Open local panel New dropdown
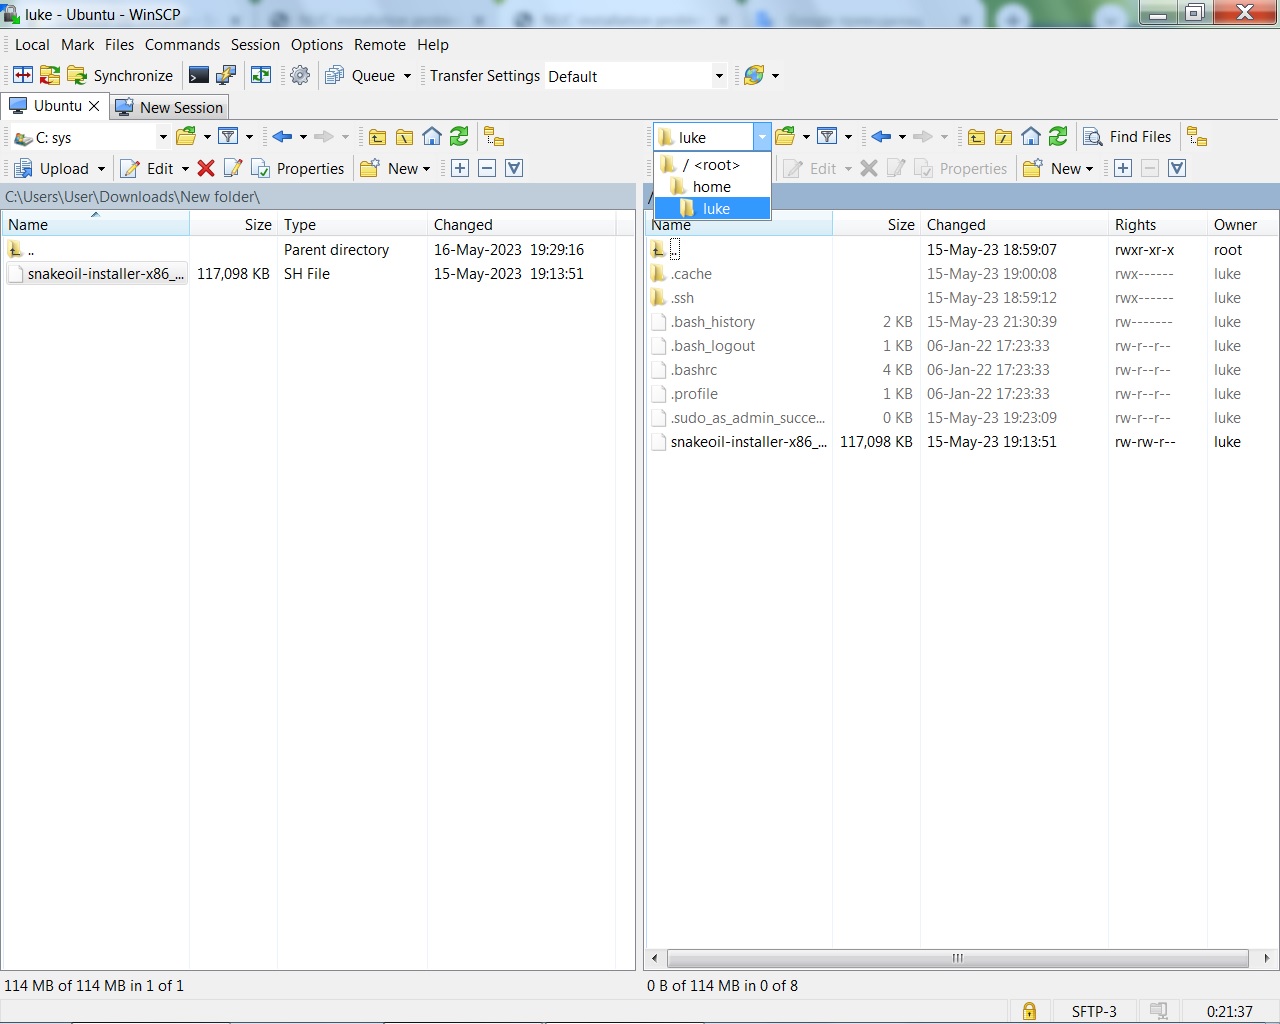 tap(395, 168)
